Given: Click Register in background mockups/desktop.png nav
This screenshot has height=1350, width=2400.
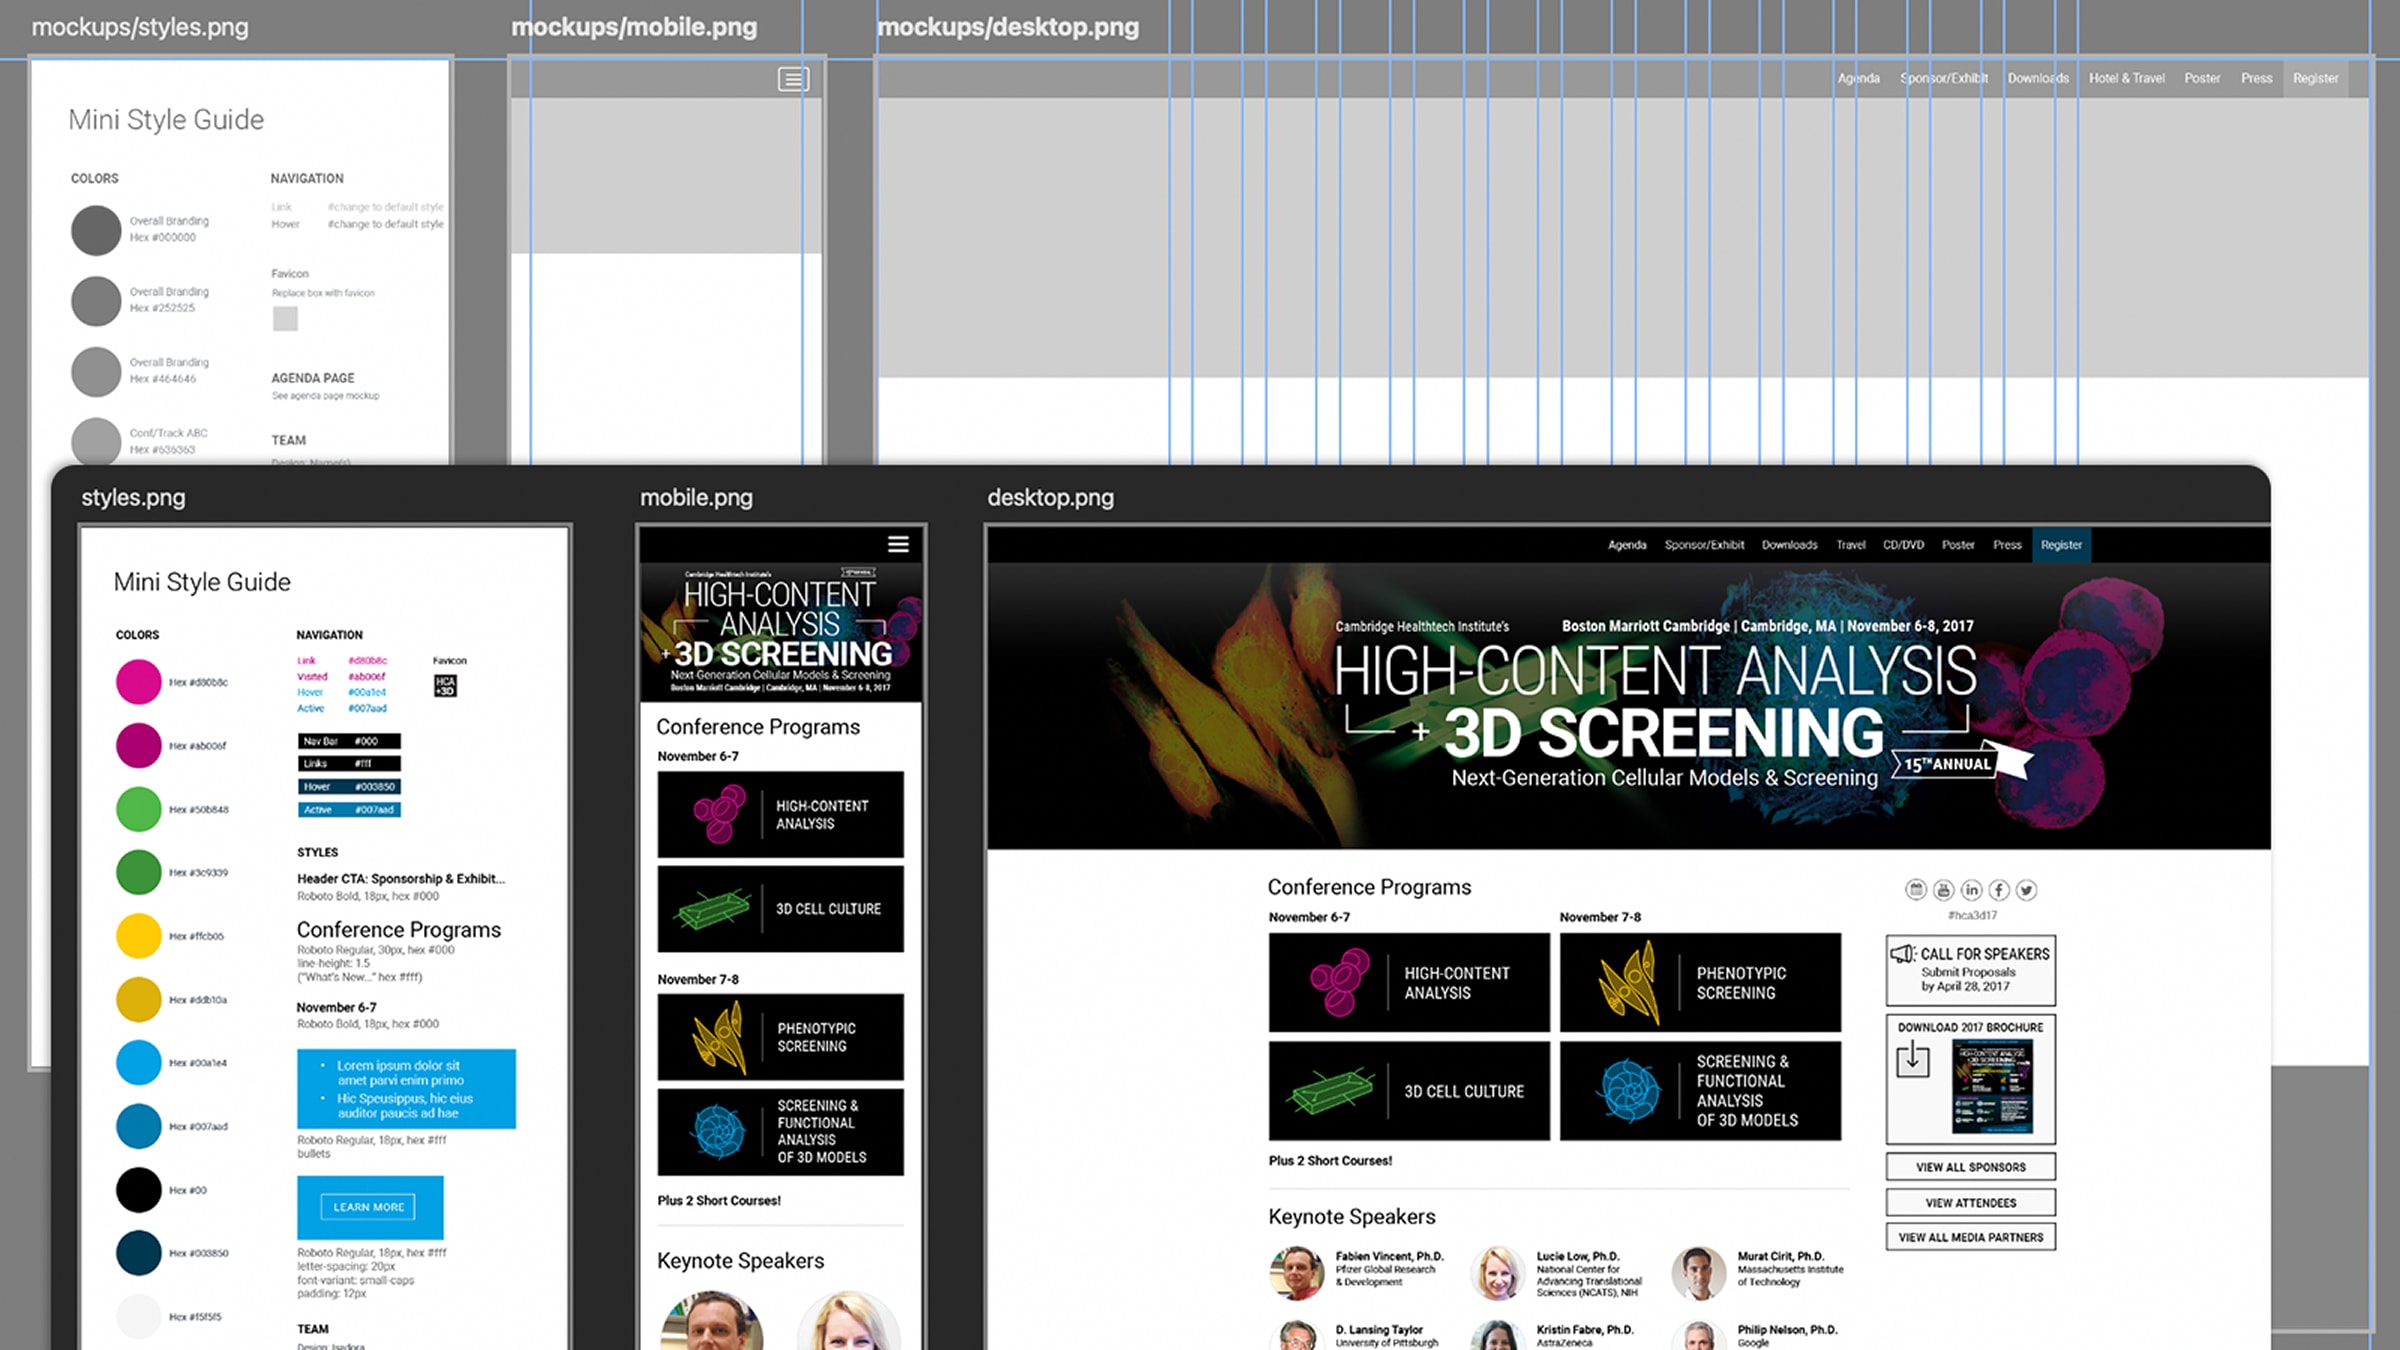Looking at the screenshot, I should pyautogui.click(x=2315, y=78).
